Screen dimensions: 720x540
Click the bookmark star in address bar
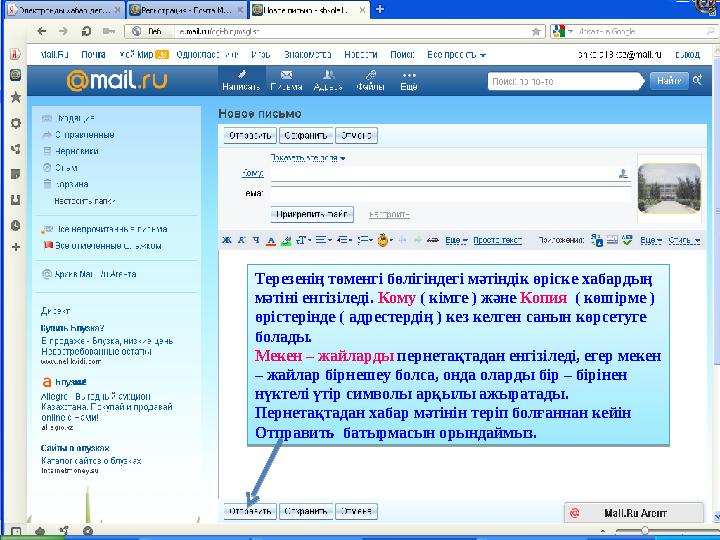[536, 31]
